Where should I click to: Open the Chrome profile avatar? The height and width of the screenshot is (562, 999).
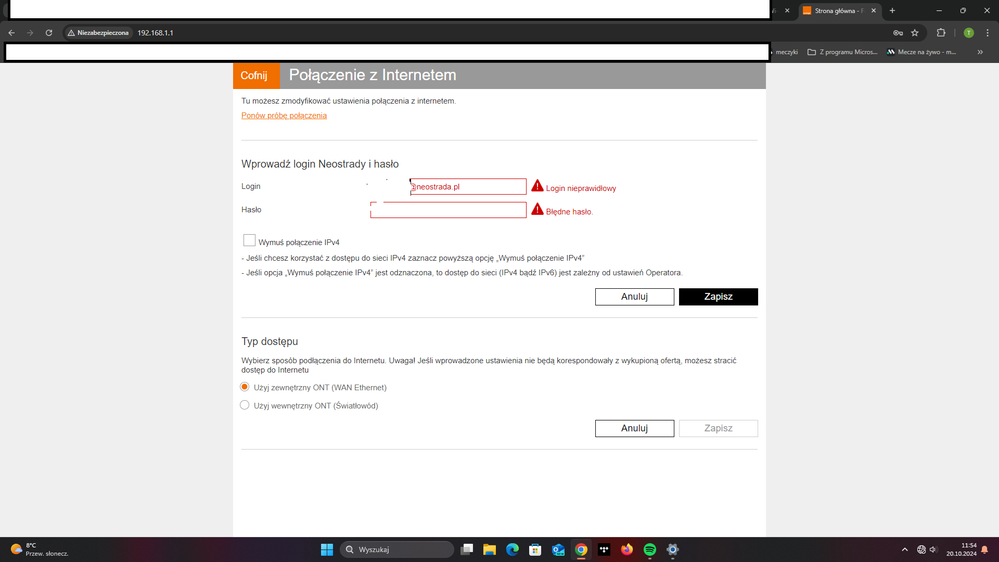pyautogui.click(x=968, y=33)
